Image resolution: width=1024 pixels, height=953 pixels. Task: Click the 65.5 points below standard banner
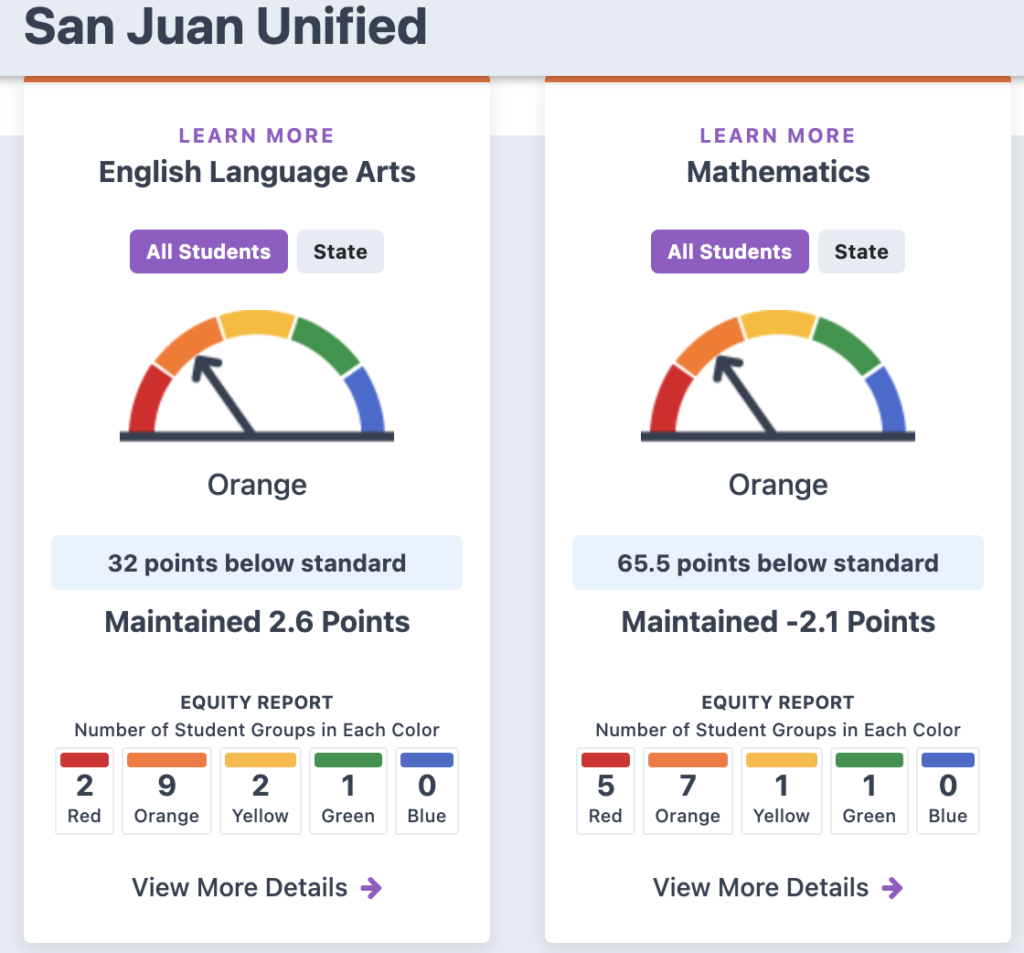(x=778, y=563)
